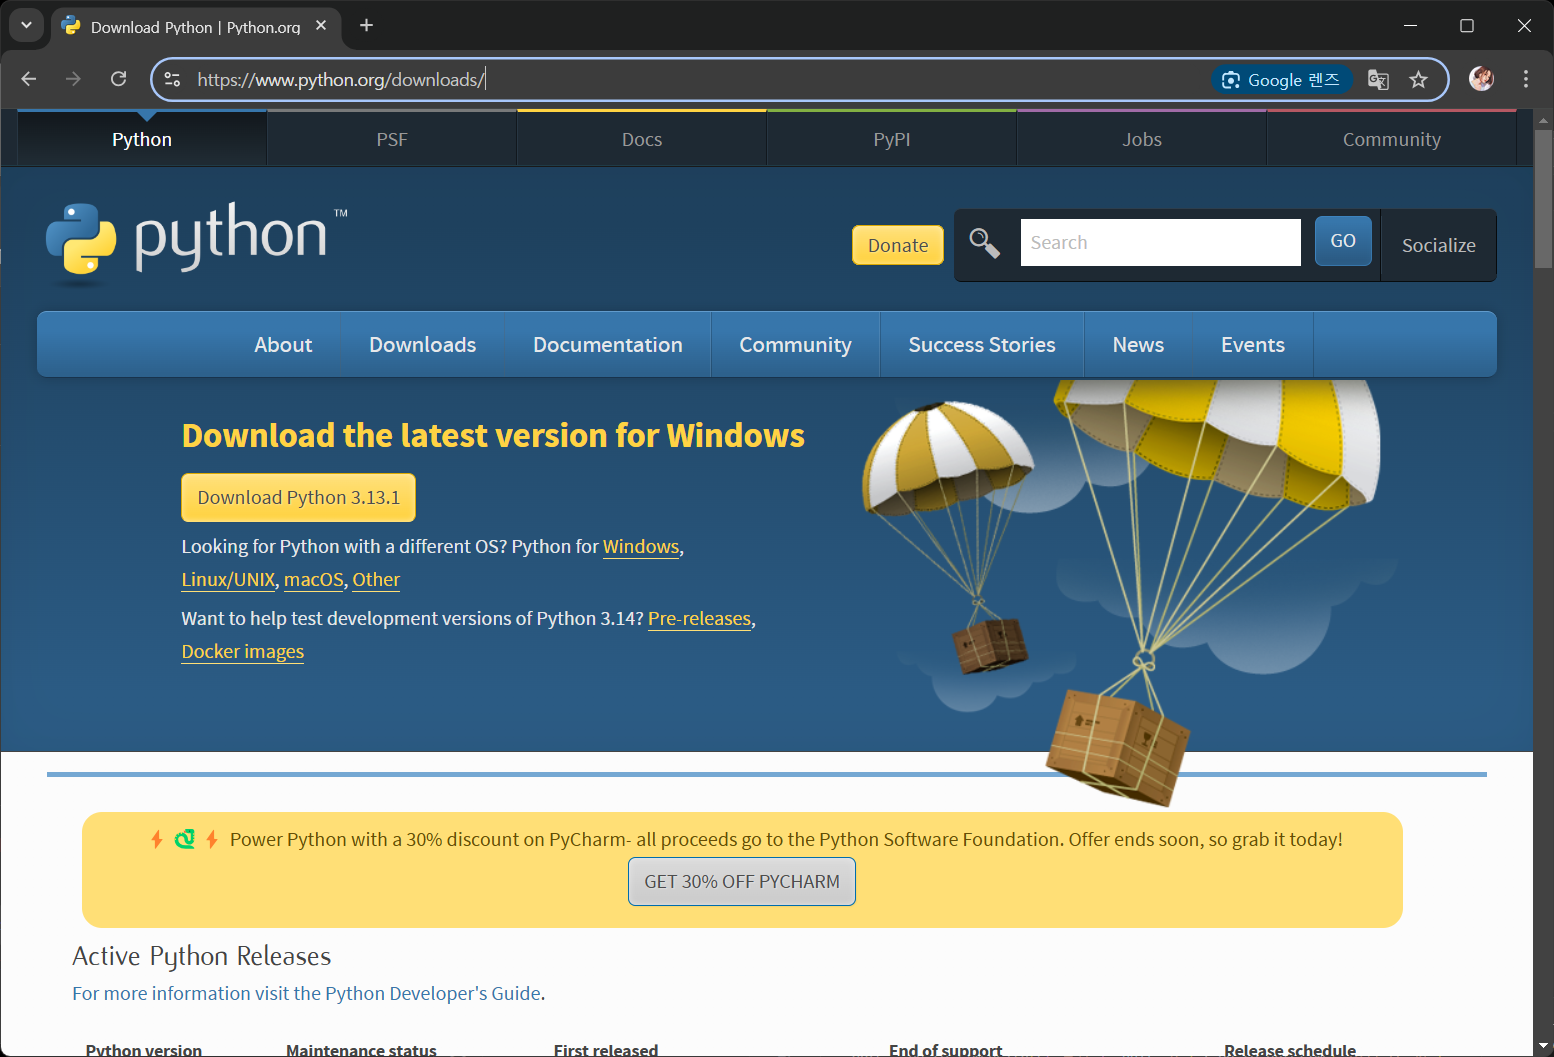This screenshot has width=1554, height=1057.
Task: Open the Pre-releases link
Action: [699, 619]
